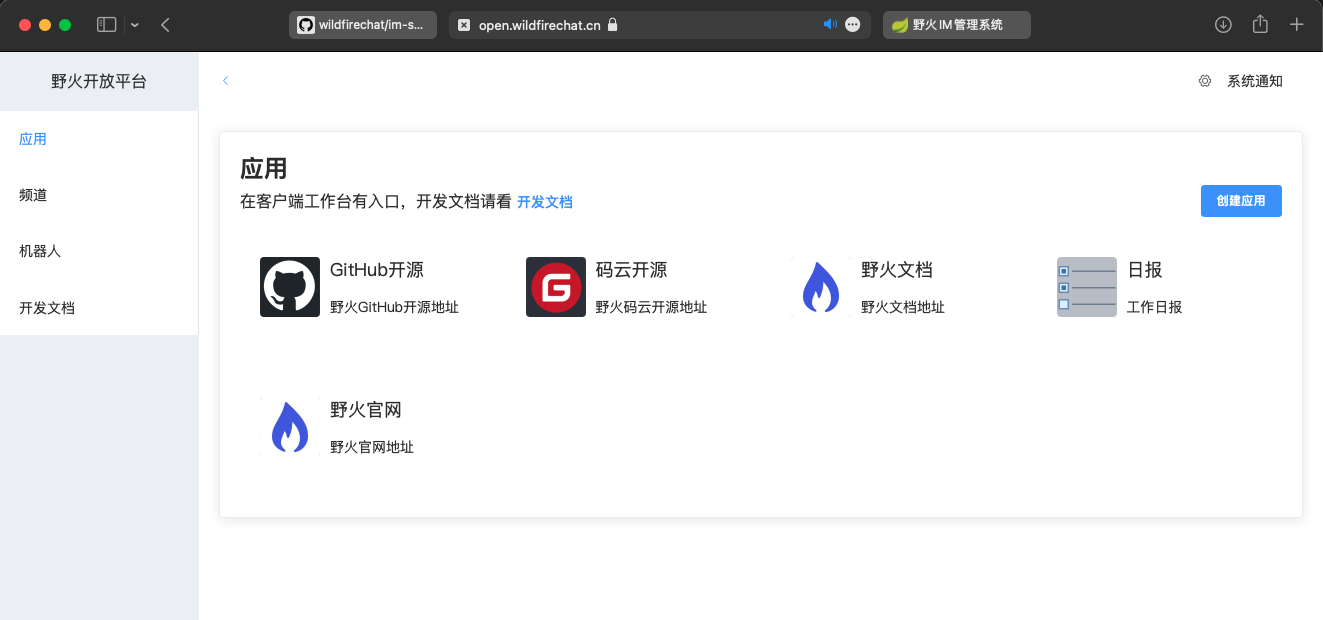Click the 野火官网 app title
Viewport: 1323px width, 620px height.
tap(366, 410)
